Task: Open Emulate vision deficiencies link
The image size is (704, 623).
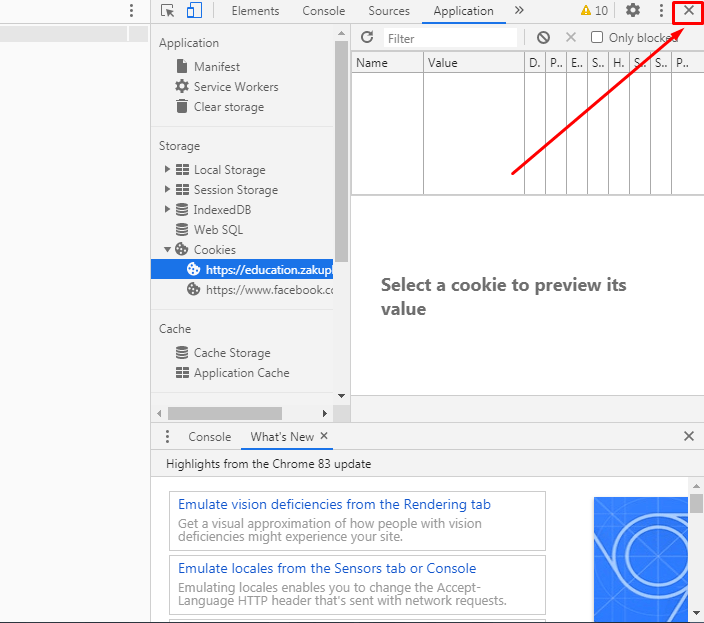Action: [334, 505]
